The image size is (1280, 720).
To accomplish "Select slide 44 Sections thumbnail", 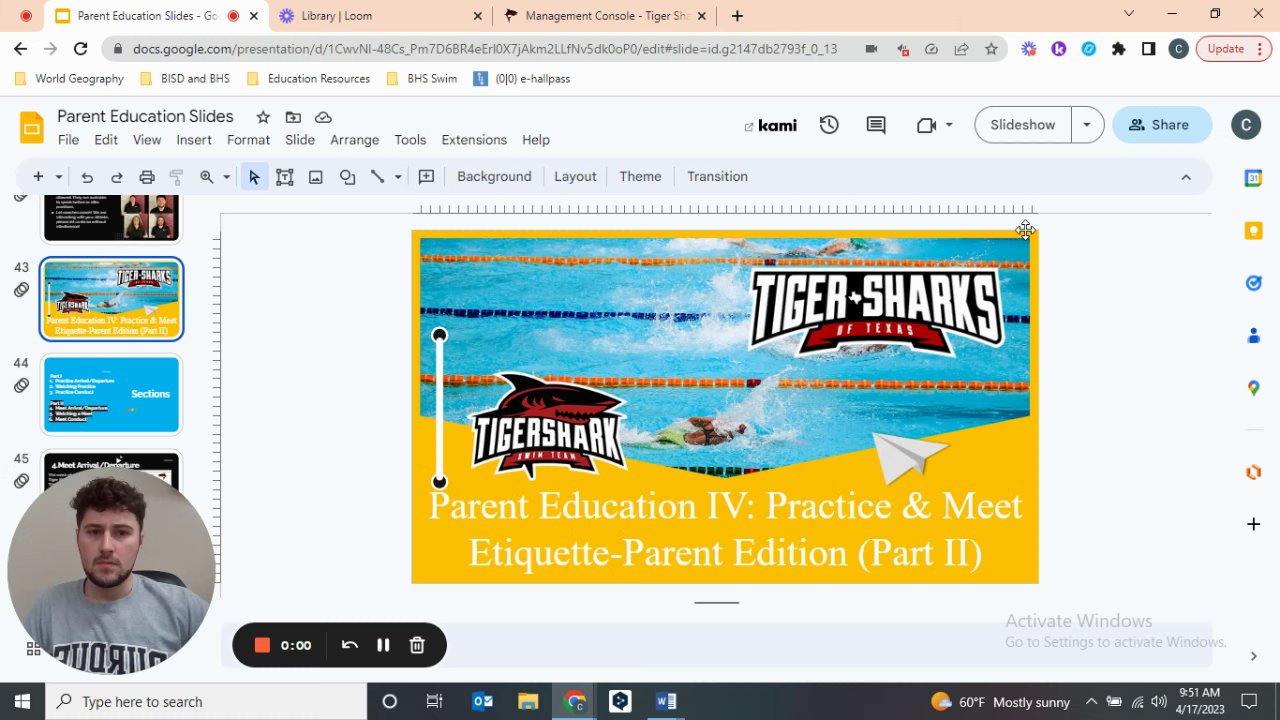I will click(x=111, y=394).
